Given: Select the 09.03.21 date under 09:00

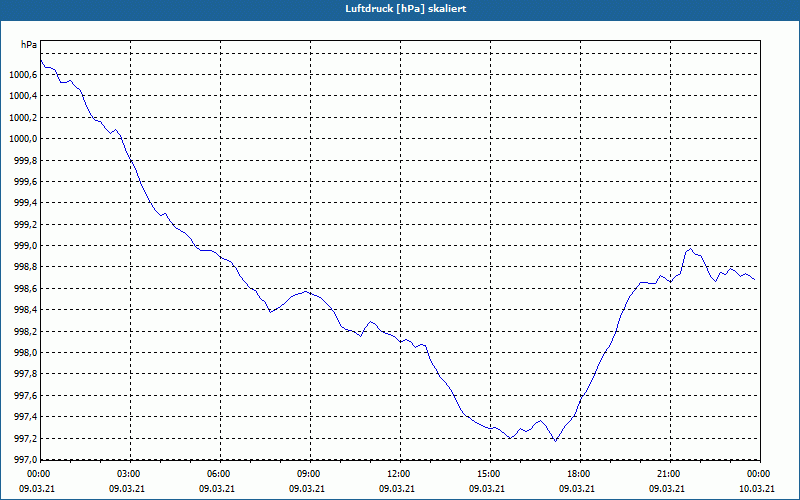Looking at the screenshot, I should point(307,489).
